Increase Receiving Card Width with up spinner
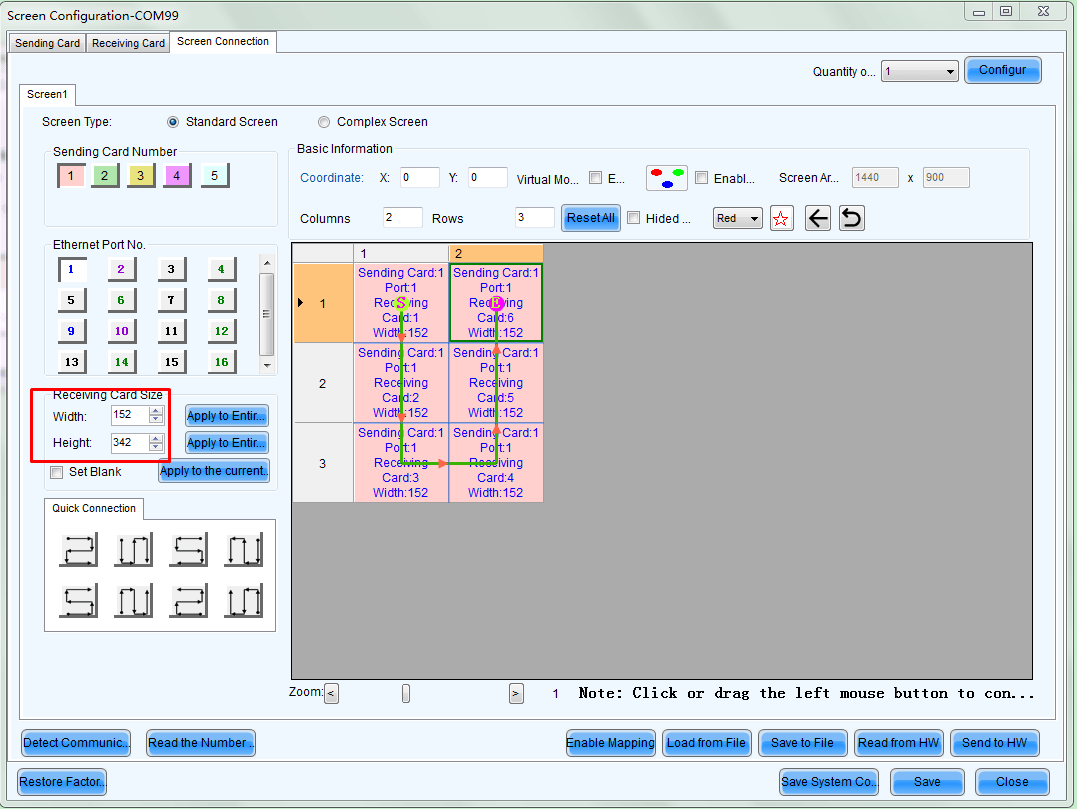 pyautogui.click(x=156, y=411)
